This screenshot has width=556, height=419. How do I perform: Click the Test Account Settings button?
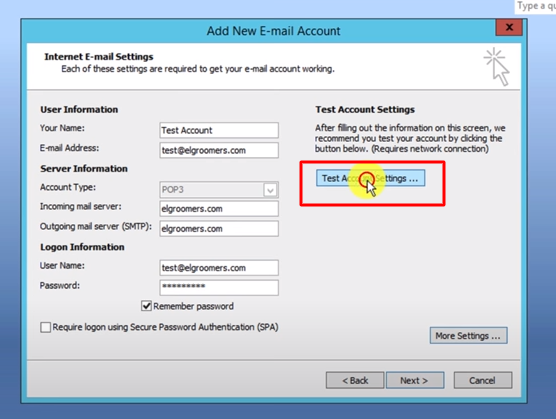click(371, 178)
